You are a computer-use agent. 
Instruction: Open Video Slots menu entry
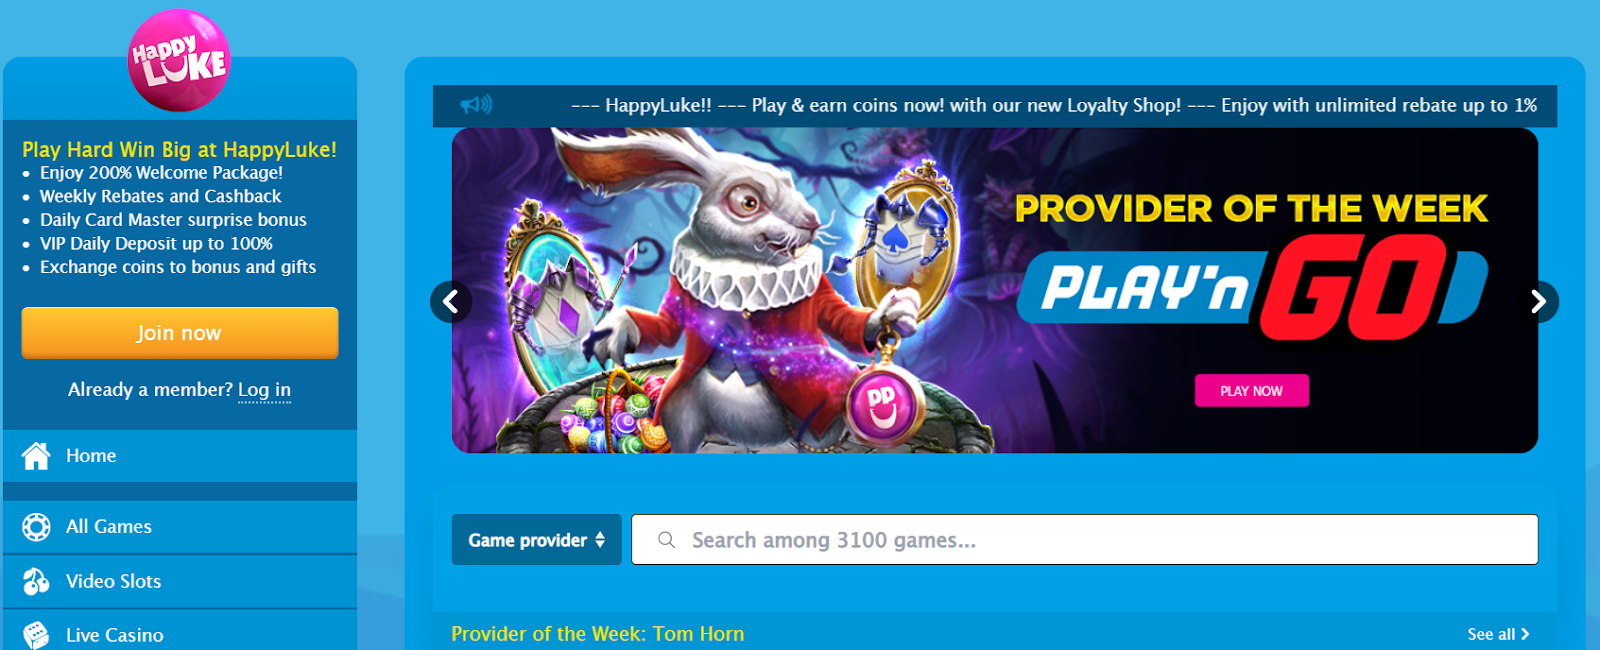pyautogui.click(x=180, y=581)
